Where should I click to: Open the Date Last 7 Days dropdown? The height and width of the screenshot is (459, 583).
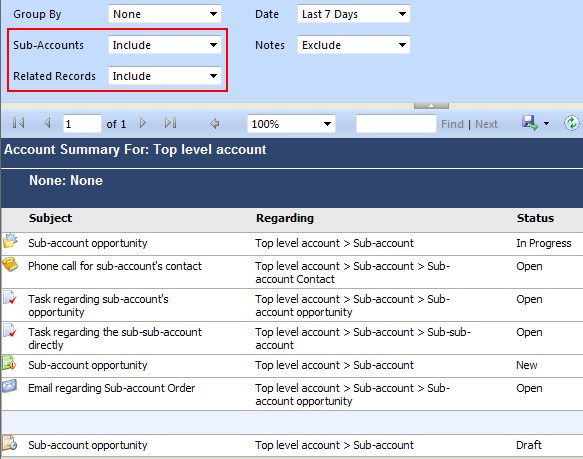[354, 14]
